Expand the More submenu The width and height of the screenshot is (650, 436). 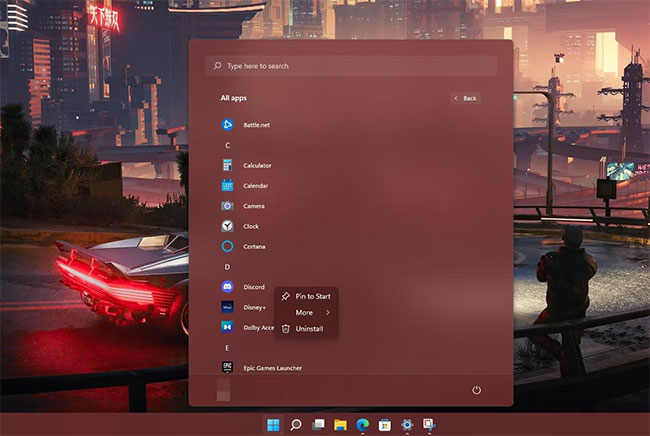click(x=305, y=312)
